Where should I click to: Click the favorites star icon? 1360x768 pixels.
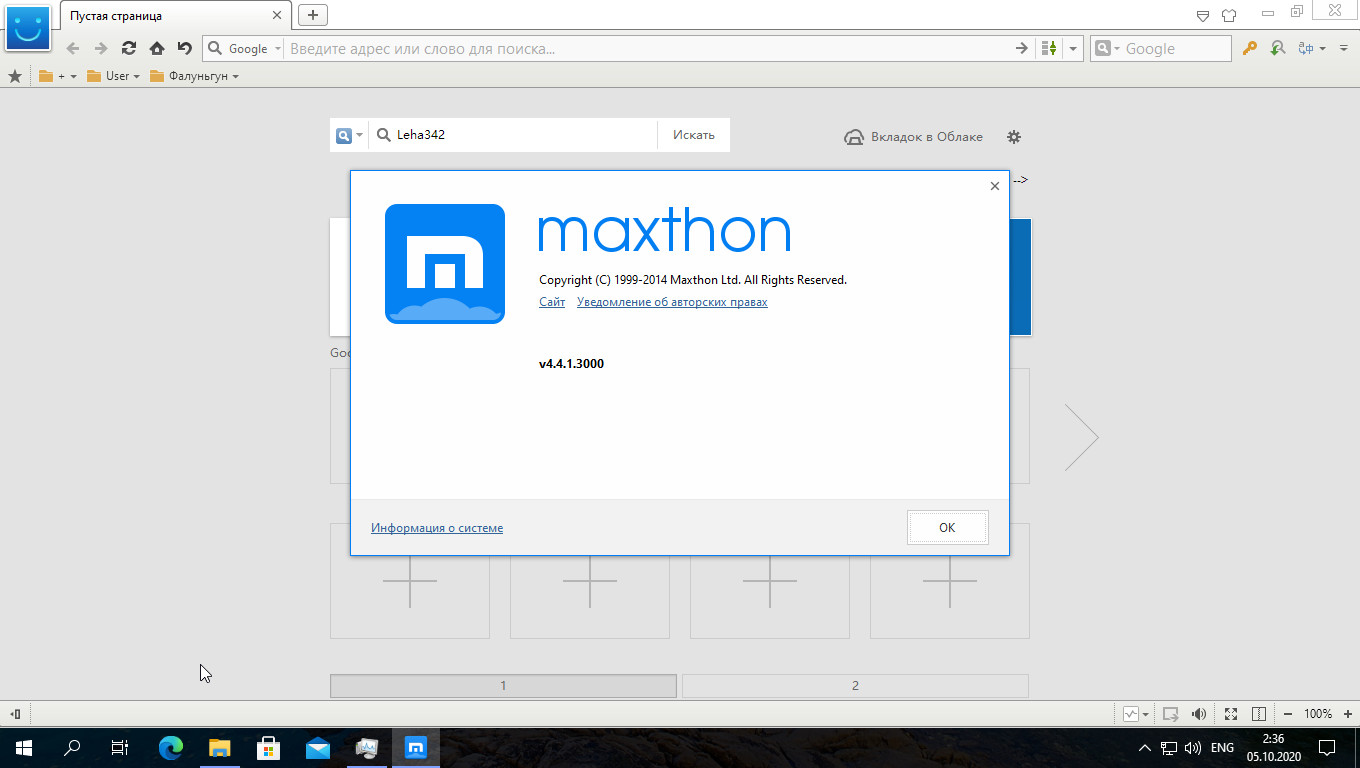(x=15, y=76)
